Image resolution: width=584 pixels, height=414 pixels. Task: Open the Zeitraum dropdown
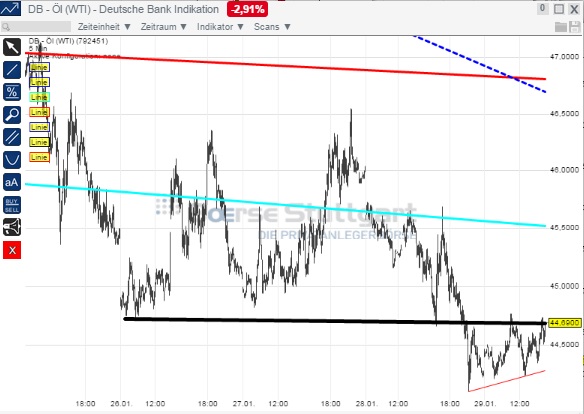tap(164, 27)
